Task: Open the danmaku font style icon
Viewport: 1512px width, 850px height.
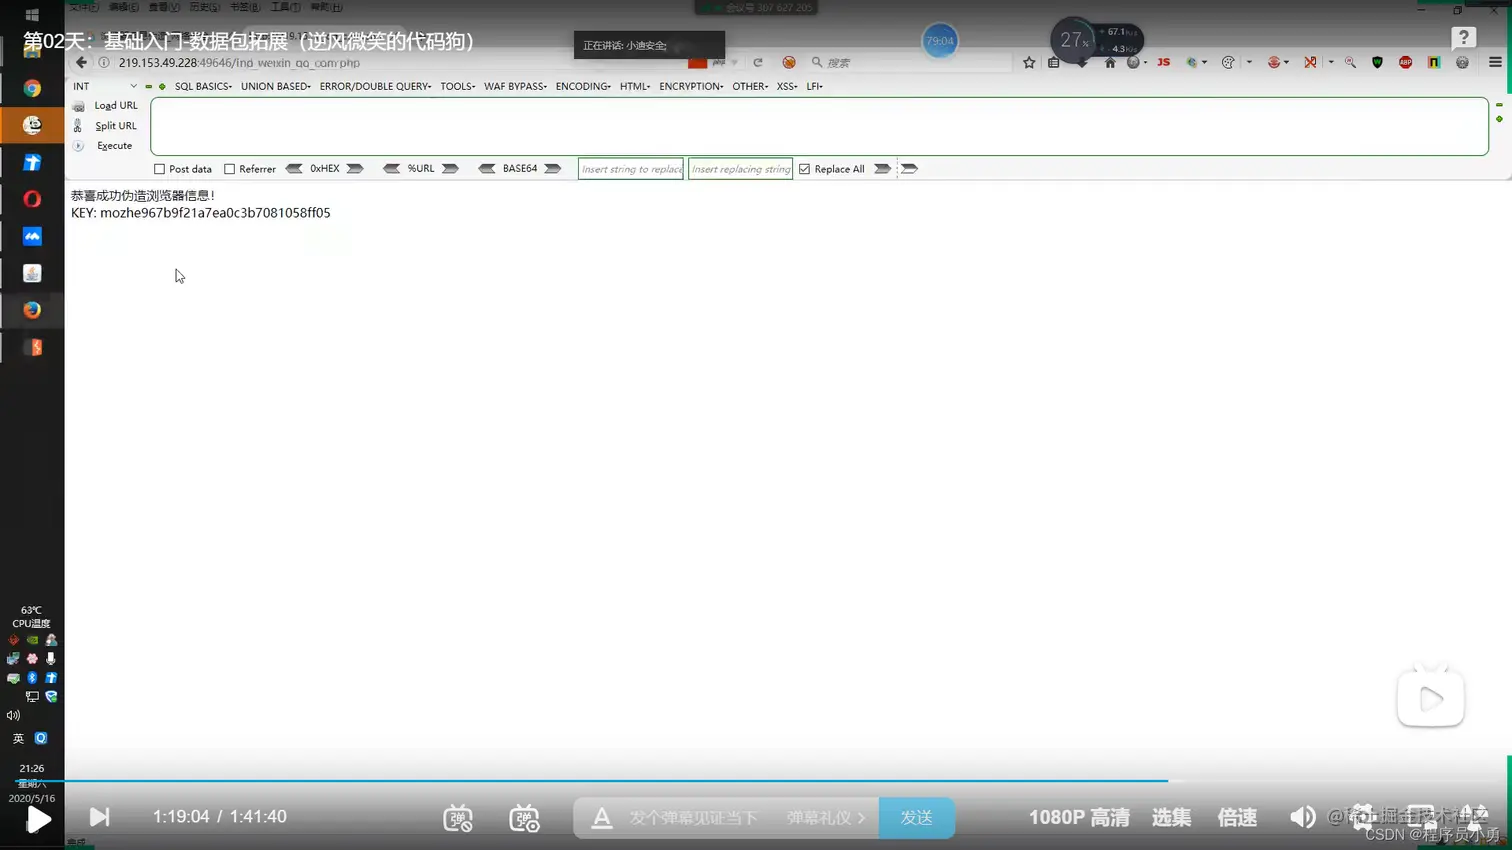Action: tap(601, 818)
